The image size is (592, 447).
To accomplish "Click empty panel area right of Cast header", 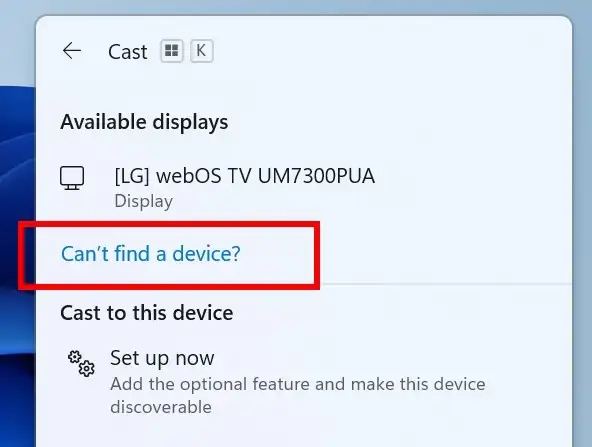I will 393,51.
